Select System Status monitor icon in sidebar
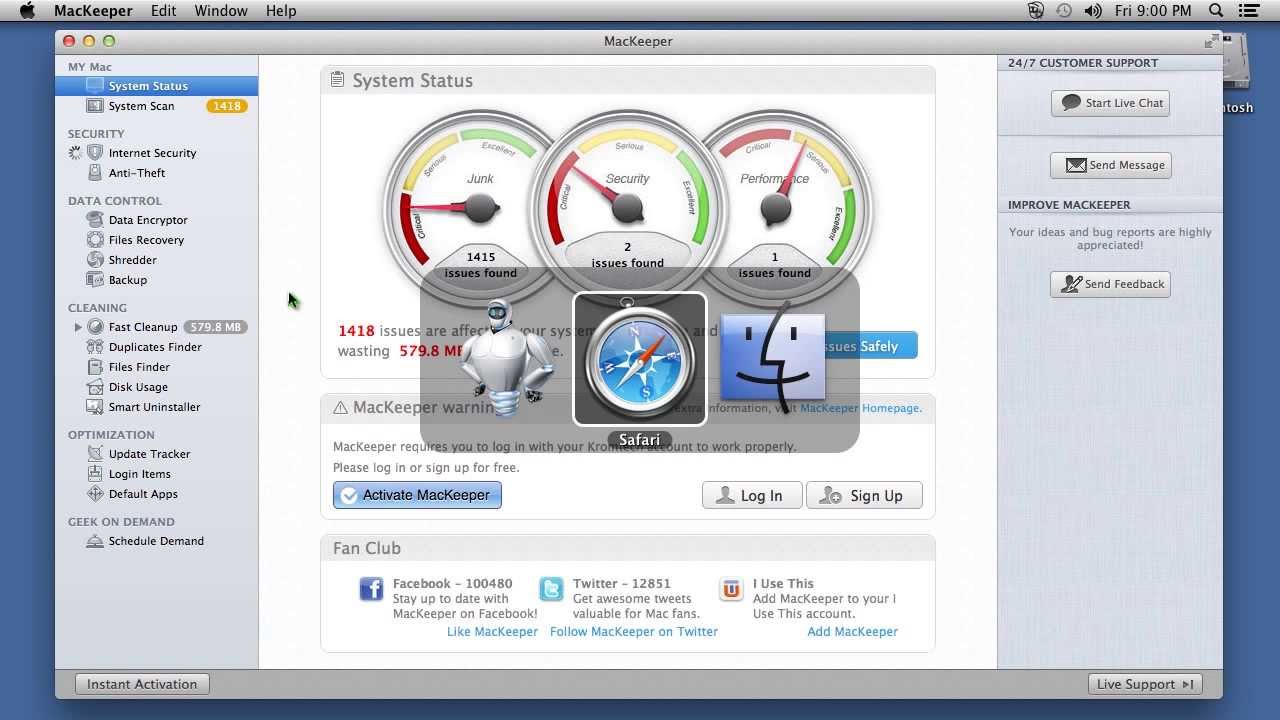The height and width of the screenshot is (720, 1280). pyautogui.click(x=95, y=86)
